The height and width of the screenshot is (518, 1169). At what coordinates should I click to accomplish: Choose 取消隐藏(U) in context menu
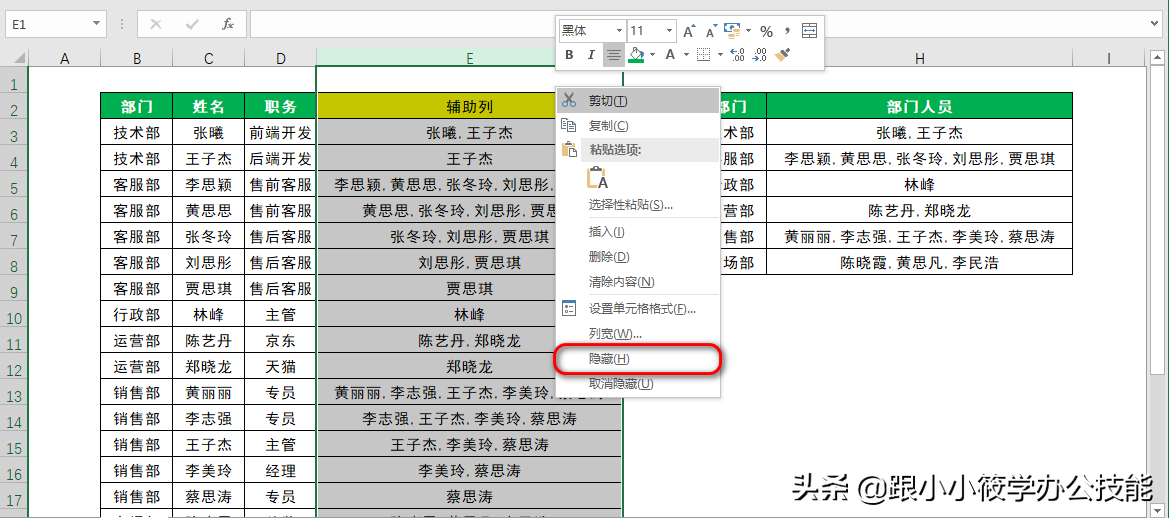(638, 384)
